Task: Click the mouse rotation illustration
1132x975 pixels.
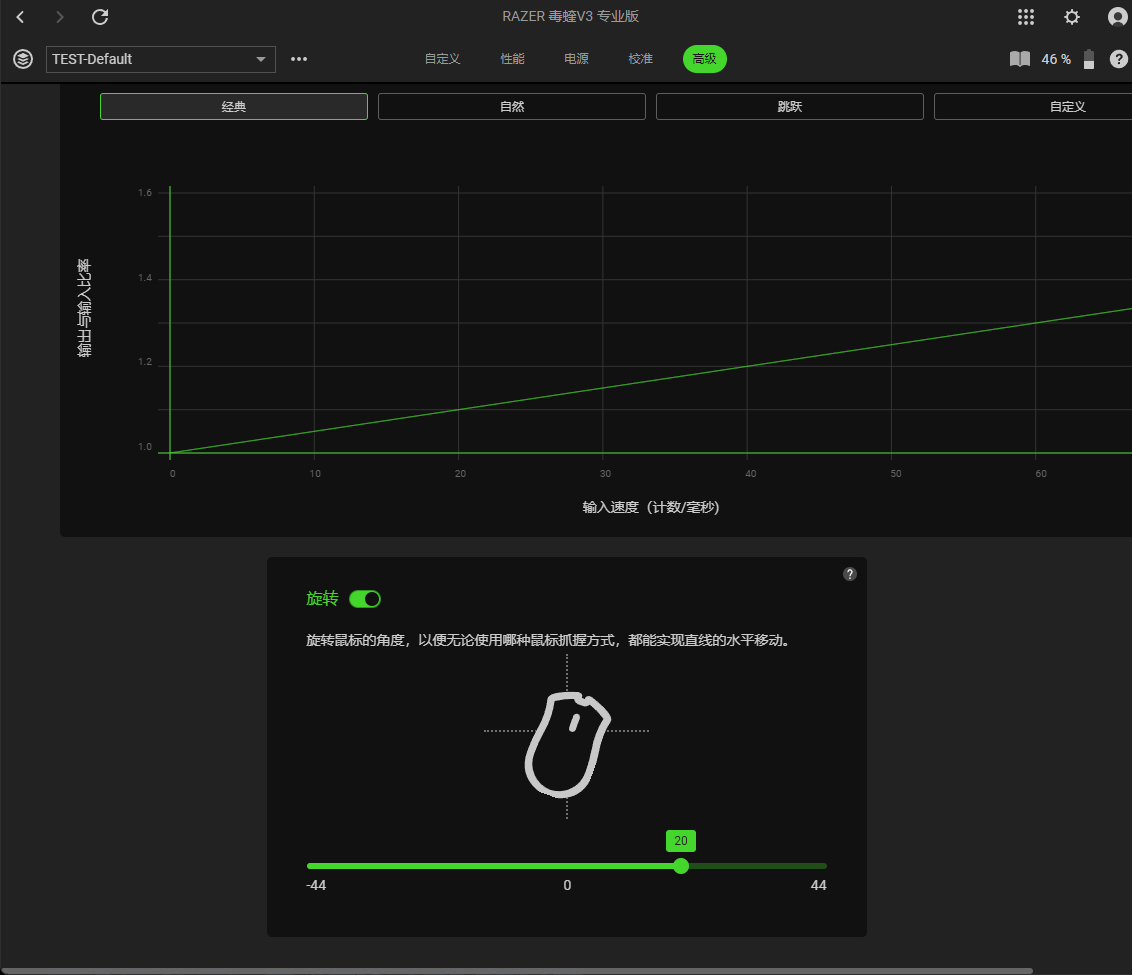Action: point(567,744)
